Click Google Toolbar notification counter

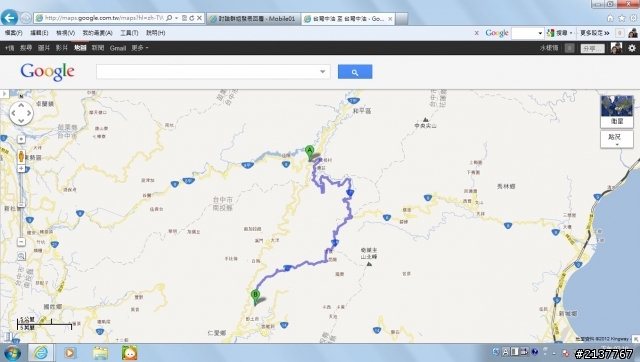tap(620, 33)
